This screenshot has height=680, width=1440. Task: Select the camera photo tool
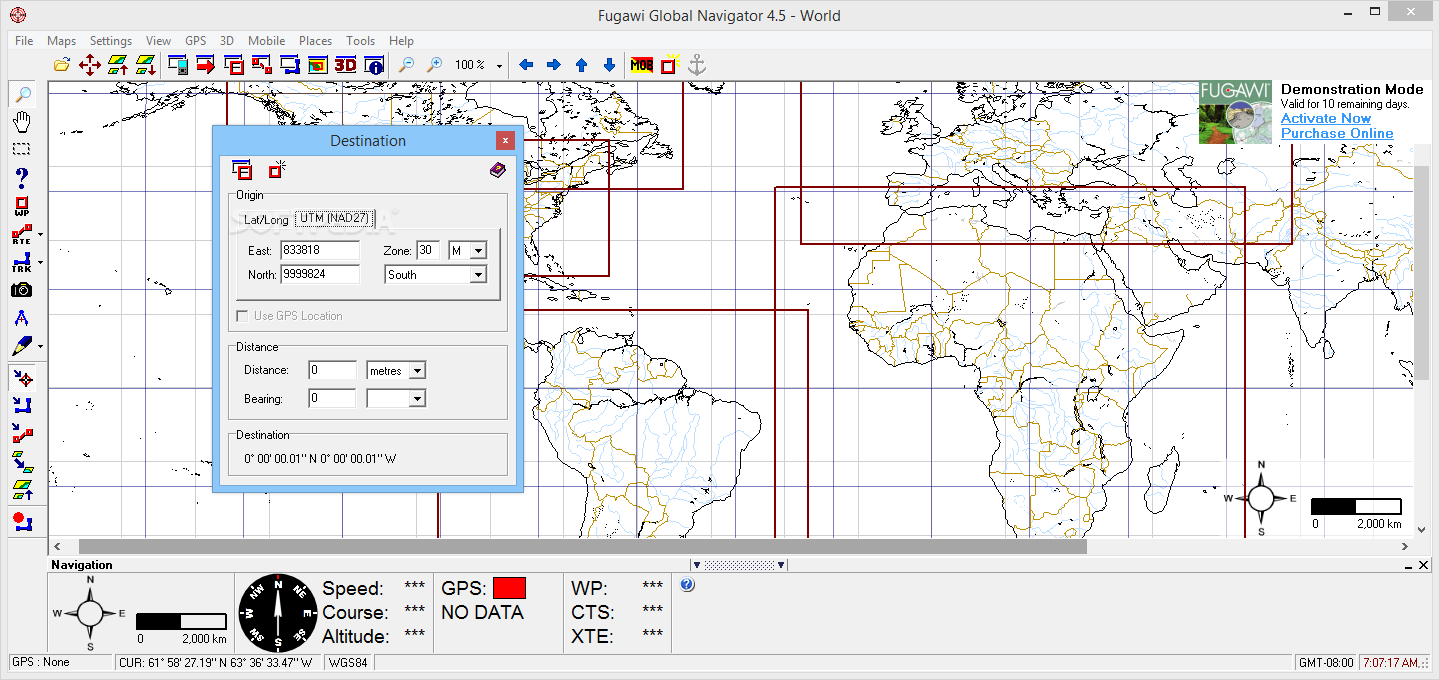21,290
